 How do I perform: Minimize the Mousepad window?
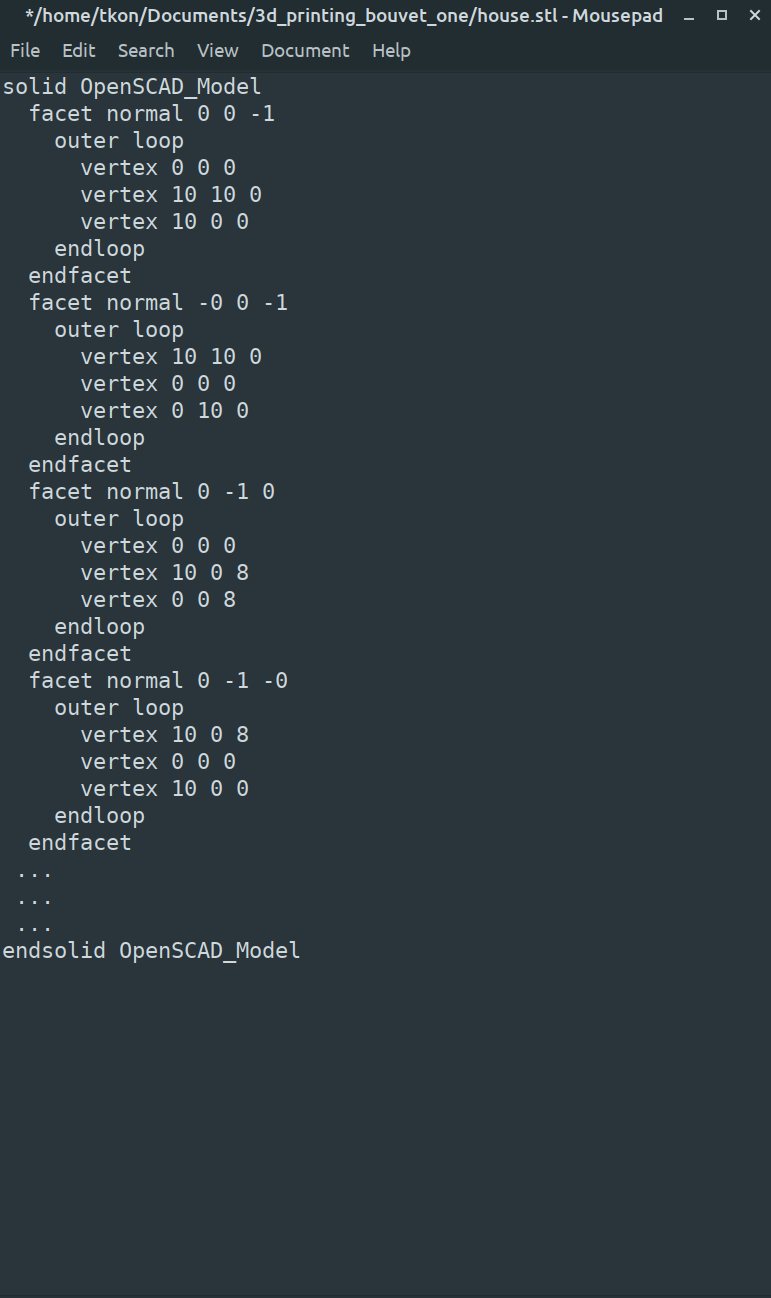[x=688, y=16]
